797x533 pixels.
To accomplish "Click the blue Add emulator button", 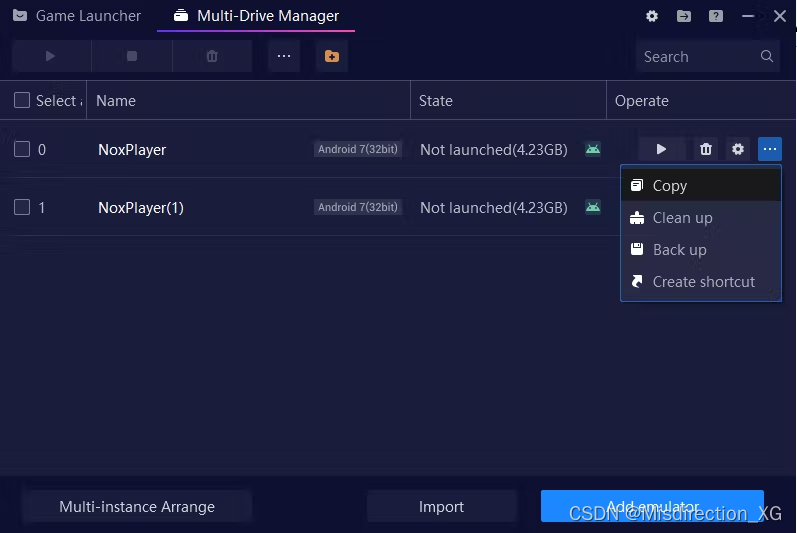I will [652, 506].
